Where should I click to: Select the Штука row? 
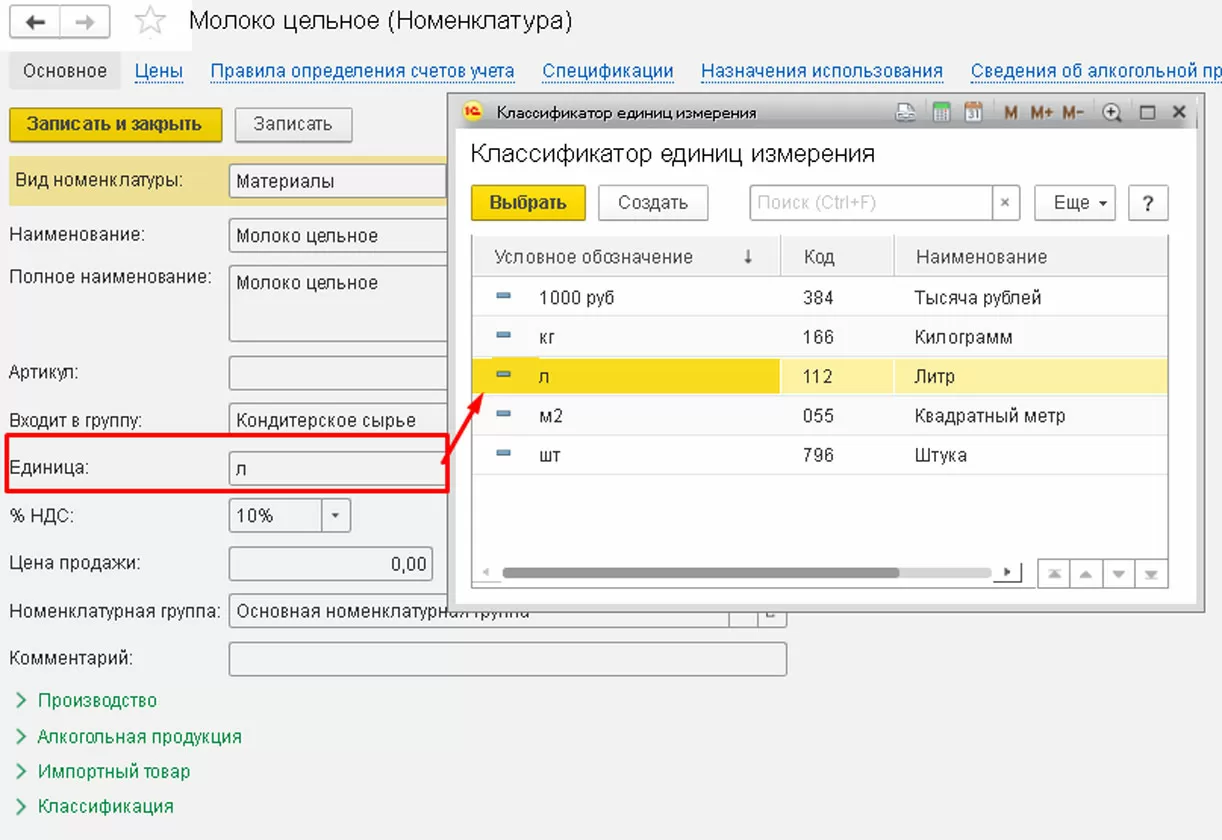819,455
